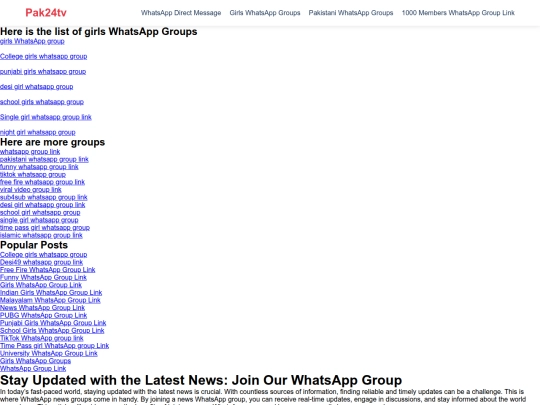Open 'time pass girl whatsapp group' in more groups
The width and height of the screenshot is (540, 405).
45,227
